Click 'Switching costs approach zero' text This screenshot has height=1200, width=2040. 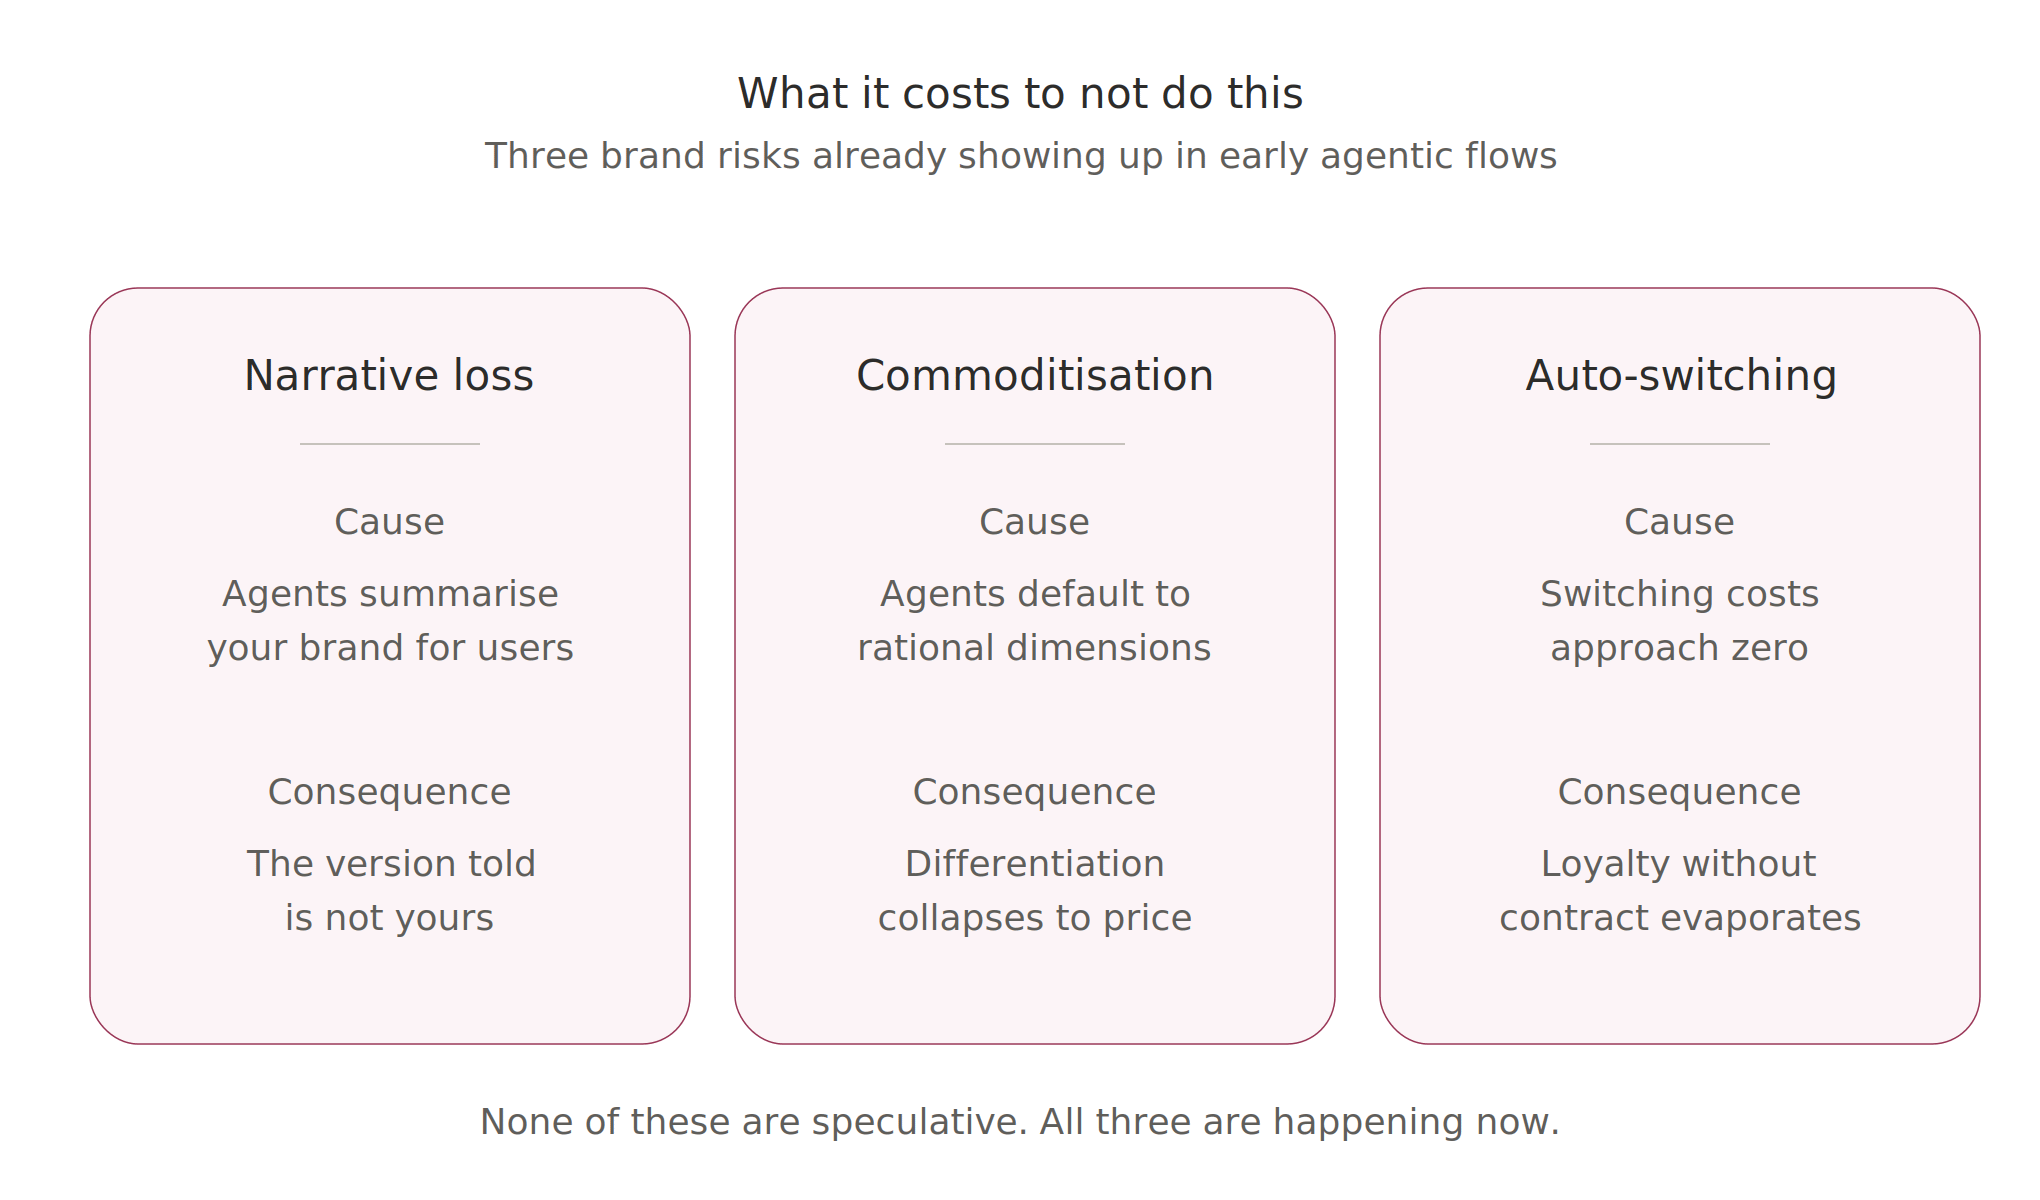point(1680,621)
